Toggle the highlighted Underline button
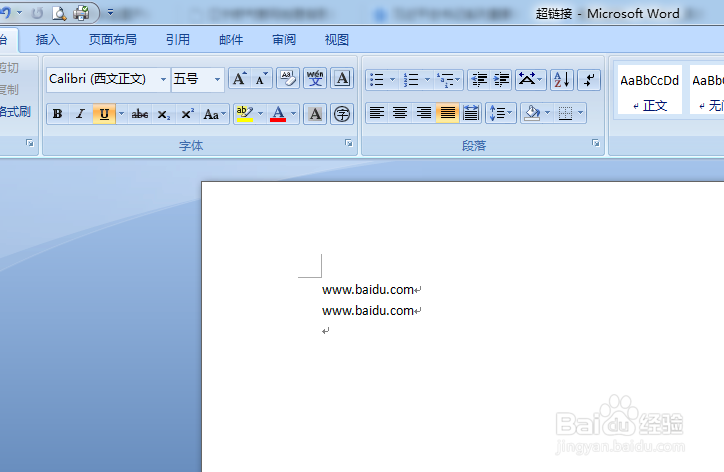Viewport: 724px width, 472px height. (x=104, y=114)
